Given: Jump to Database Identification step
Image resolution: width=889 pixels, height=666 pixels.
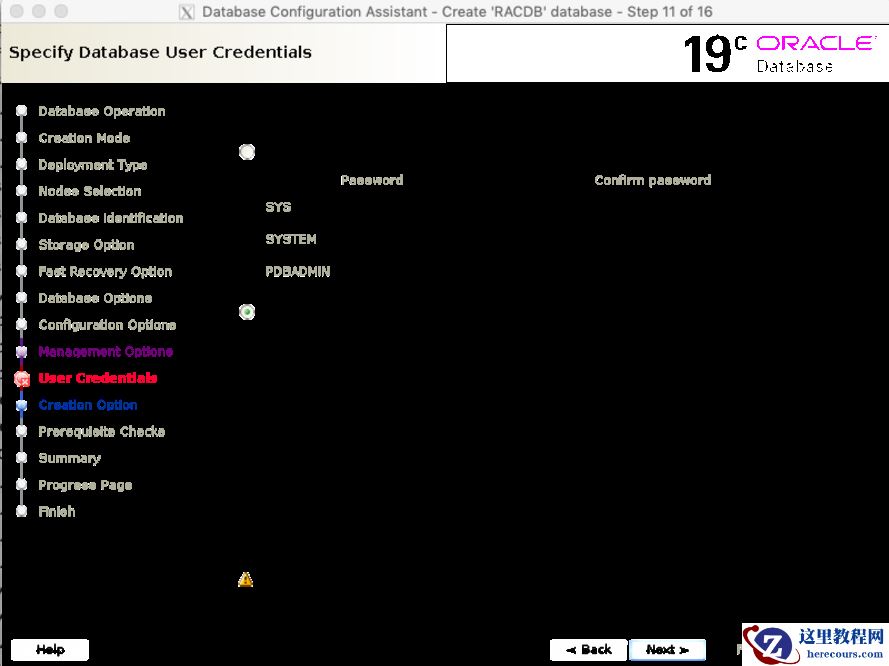Looking at the screenshot, I should [x=111, y=218].
